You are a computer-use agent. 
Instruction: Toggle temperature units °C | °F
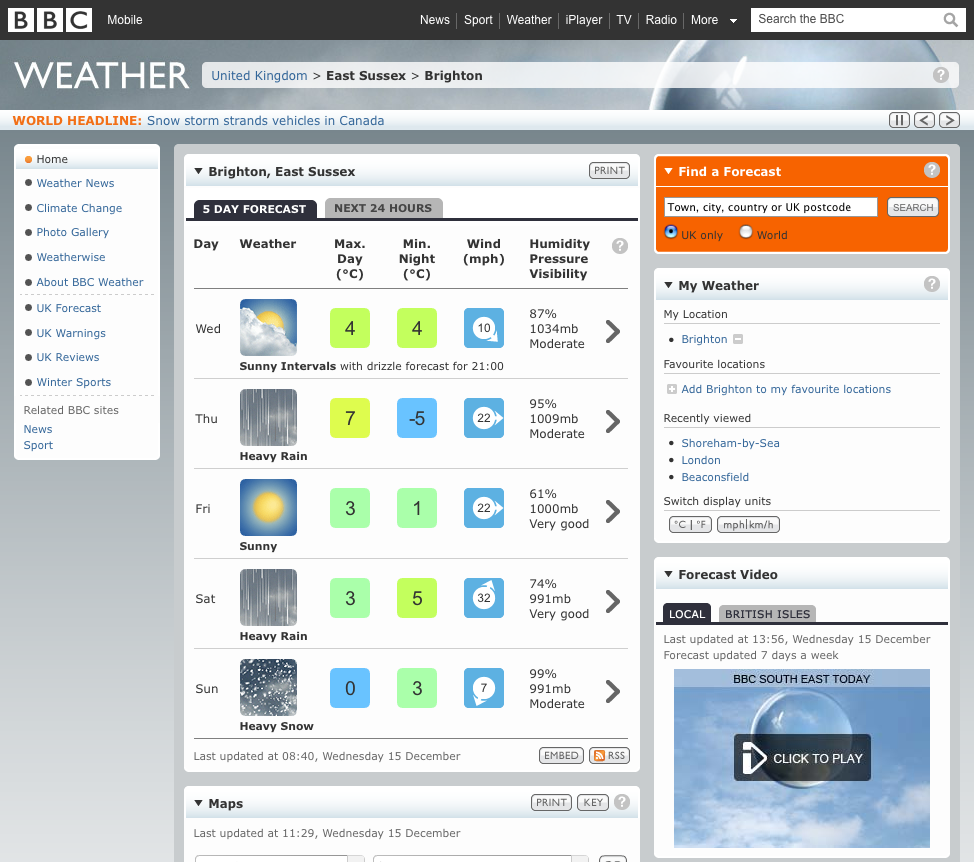coord(690,524)
